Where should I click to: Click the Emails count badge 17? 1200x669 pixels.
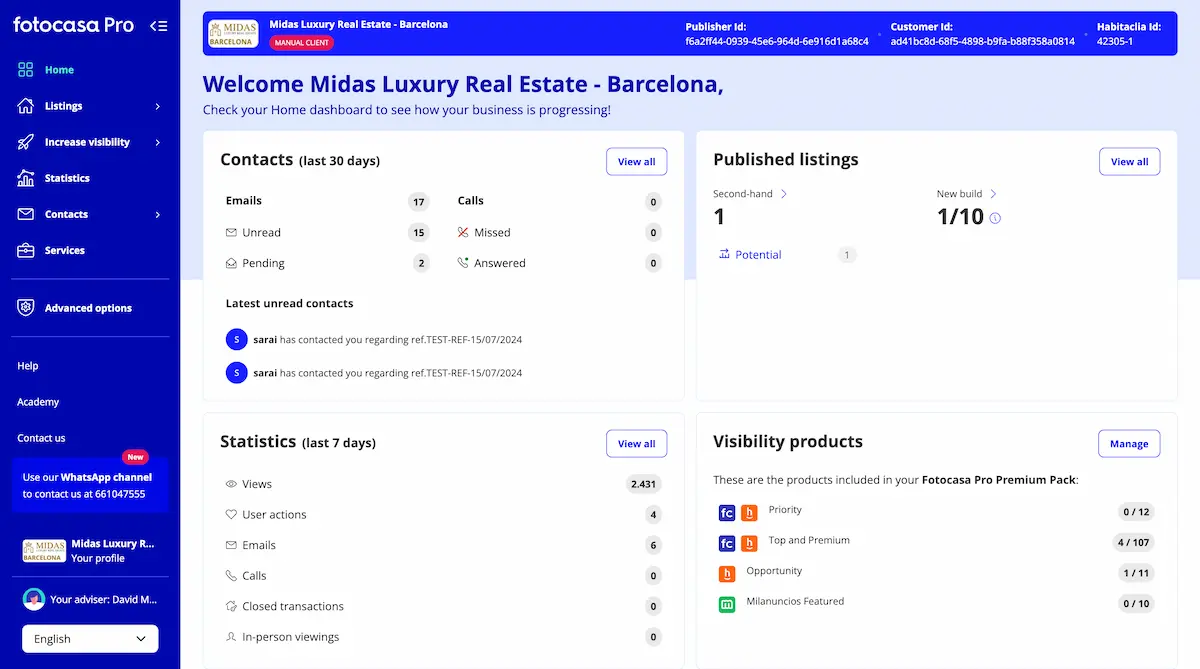[x=419, y=202]
